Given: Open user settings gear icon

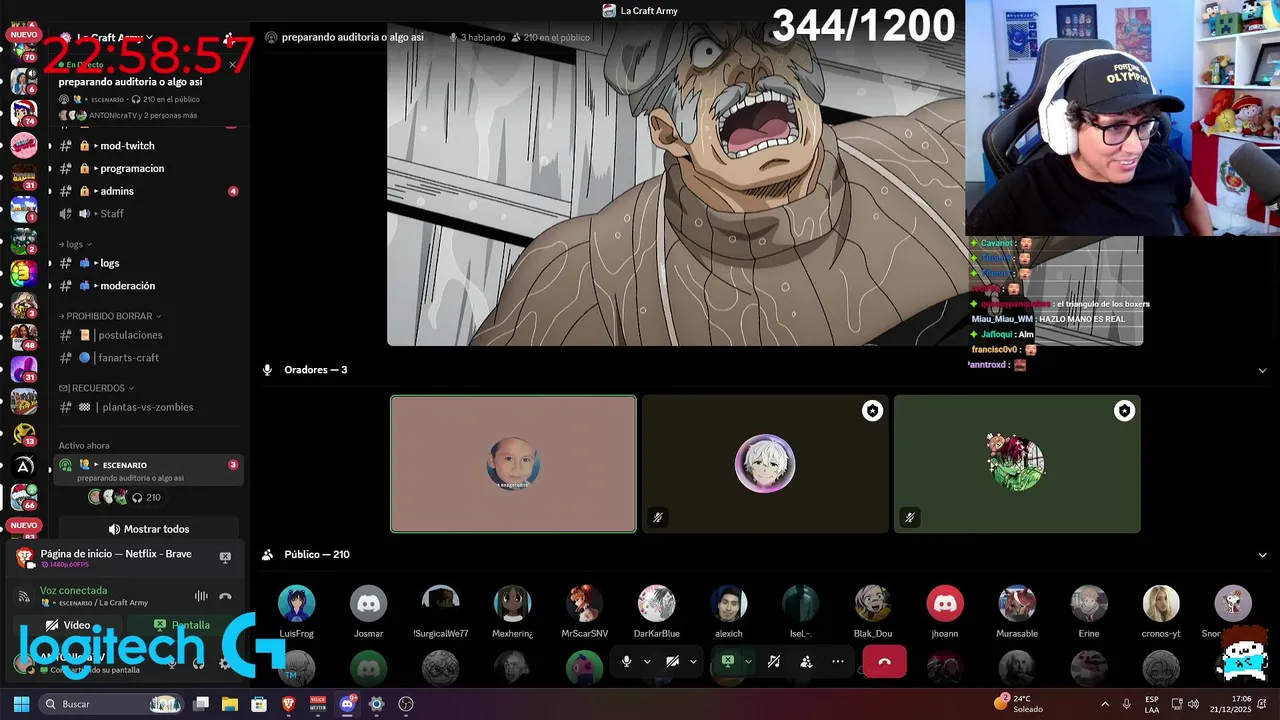Looking at the screenshot, I should 224,663.
